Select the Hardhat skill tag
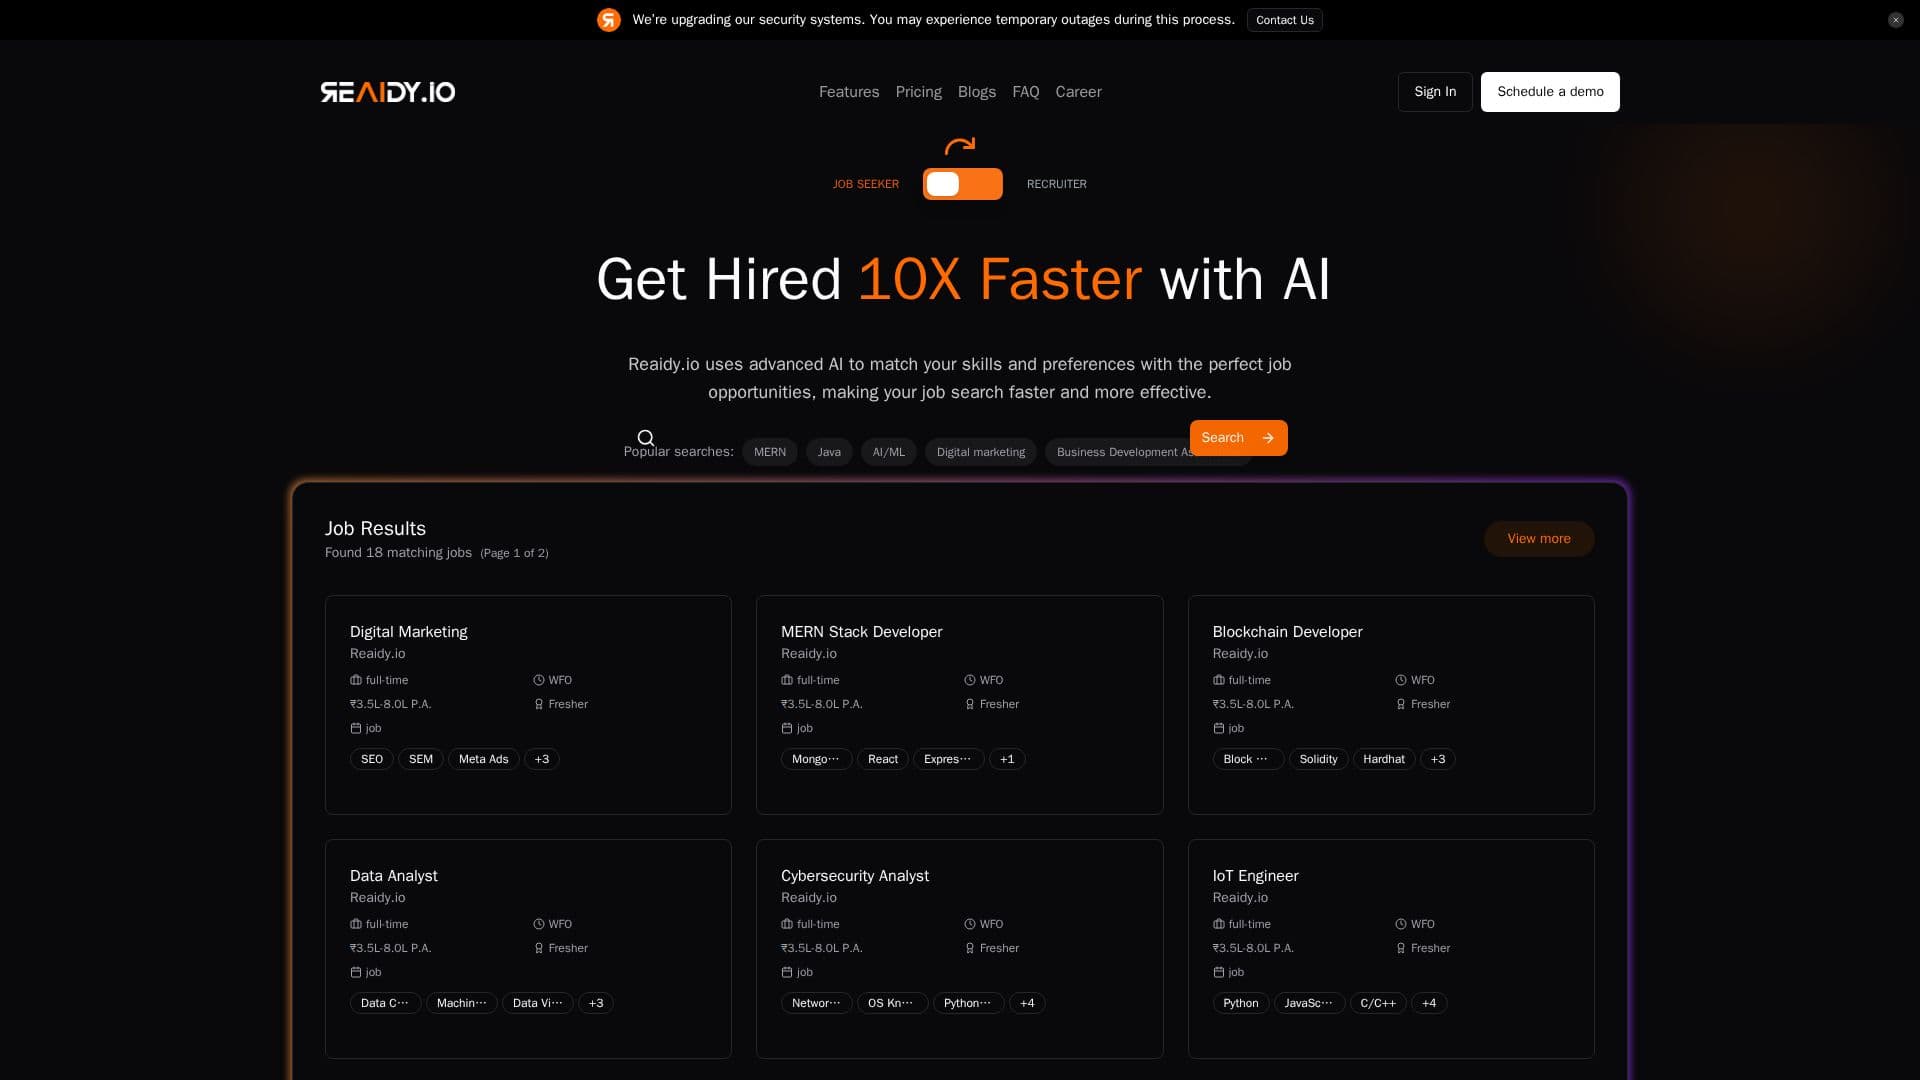Viewport: 1920px width, 1080px height. 1384,759
